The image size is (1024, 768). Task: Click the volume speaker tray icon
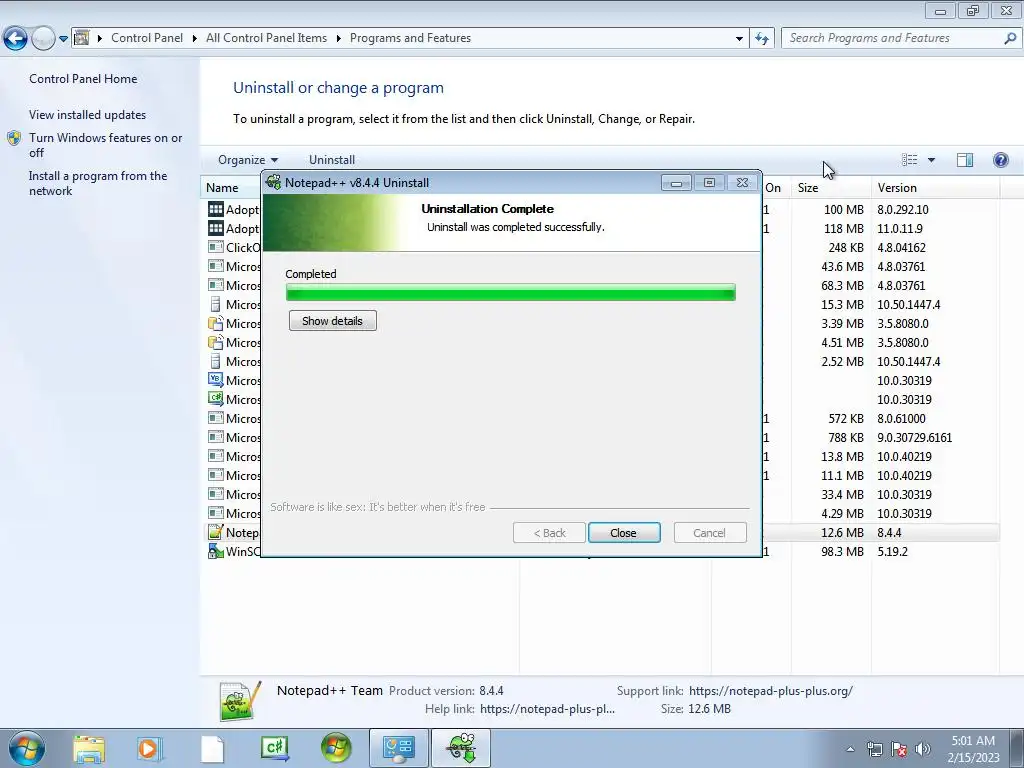(x=922, y=749)
